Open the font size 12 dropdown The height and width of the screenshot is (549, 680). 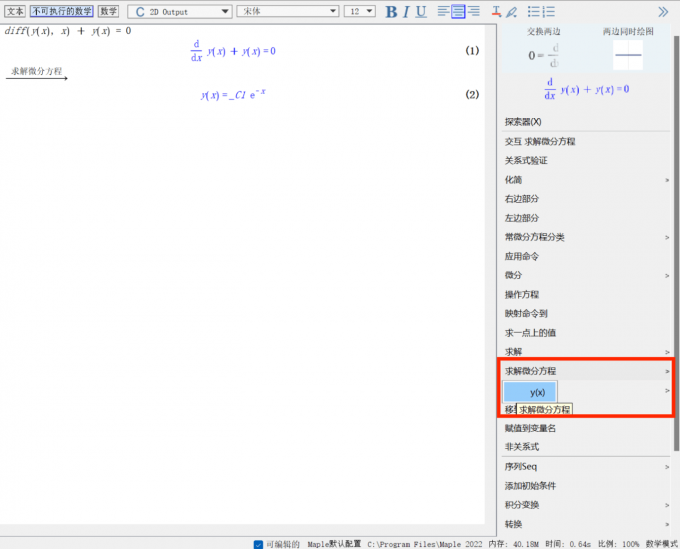coord(360,12)
